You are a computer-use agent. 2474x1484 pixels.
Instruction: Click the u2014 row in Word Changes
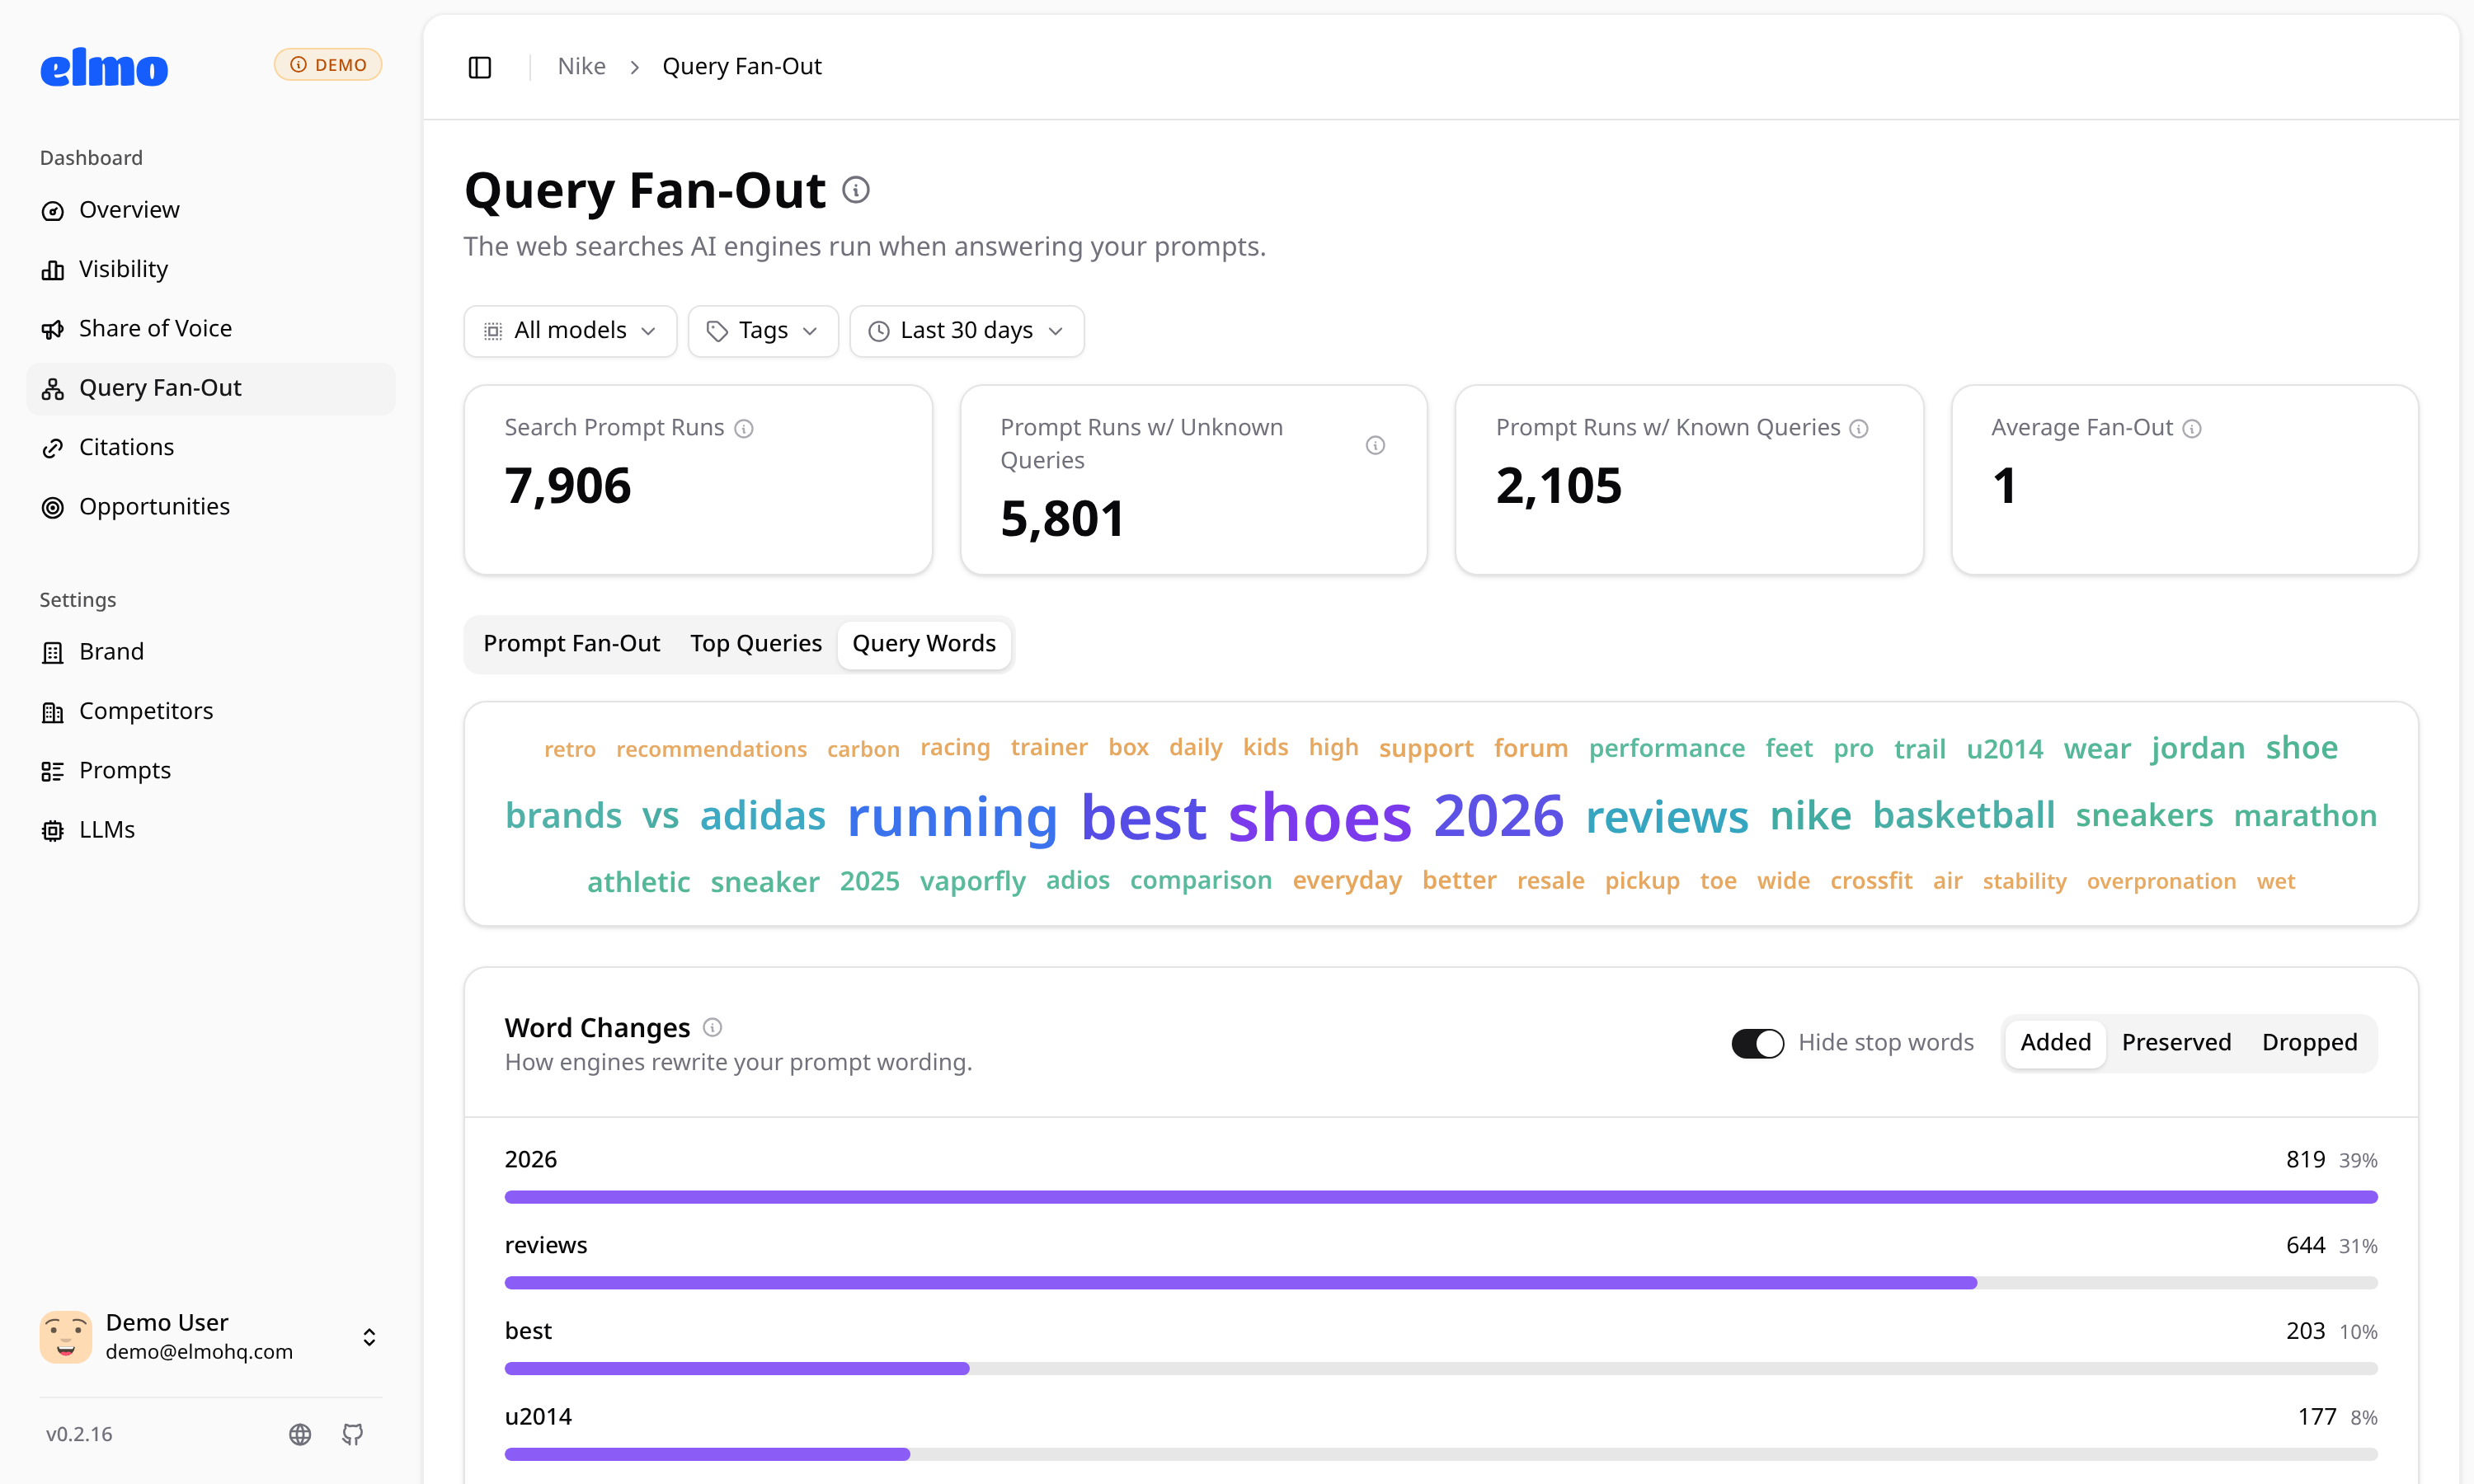pos(1441,1431)
